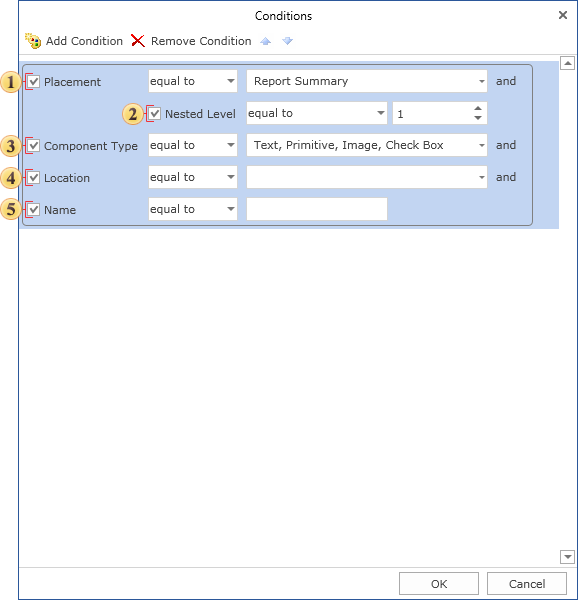Image resolution: width=578 pixels, height=600 pixels.
Task: Increase the Nested Level value using up spinner
Action: [x=478, y=108]
